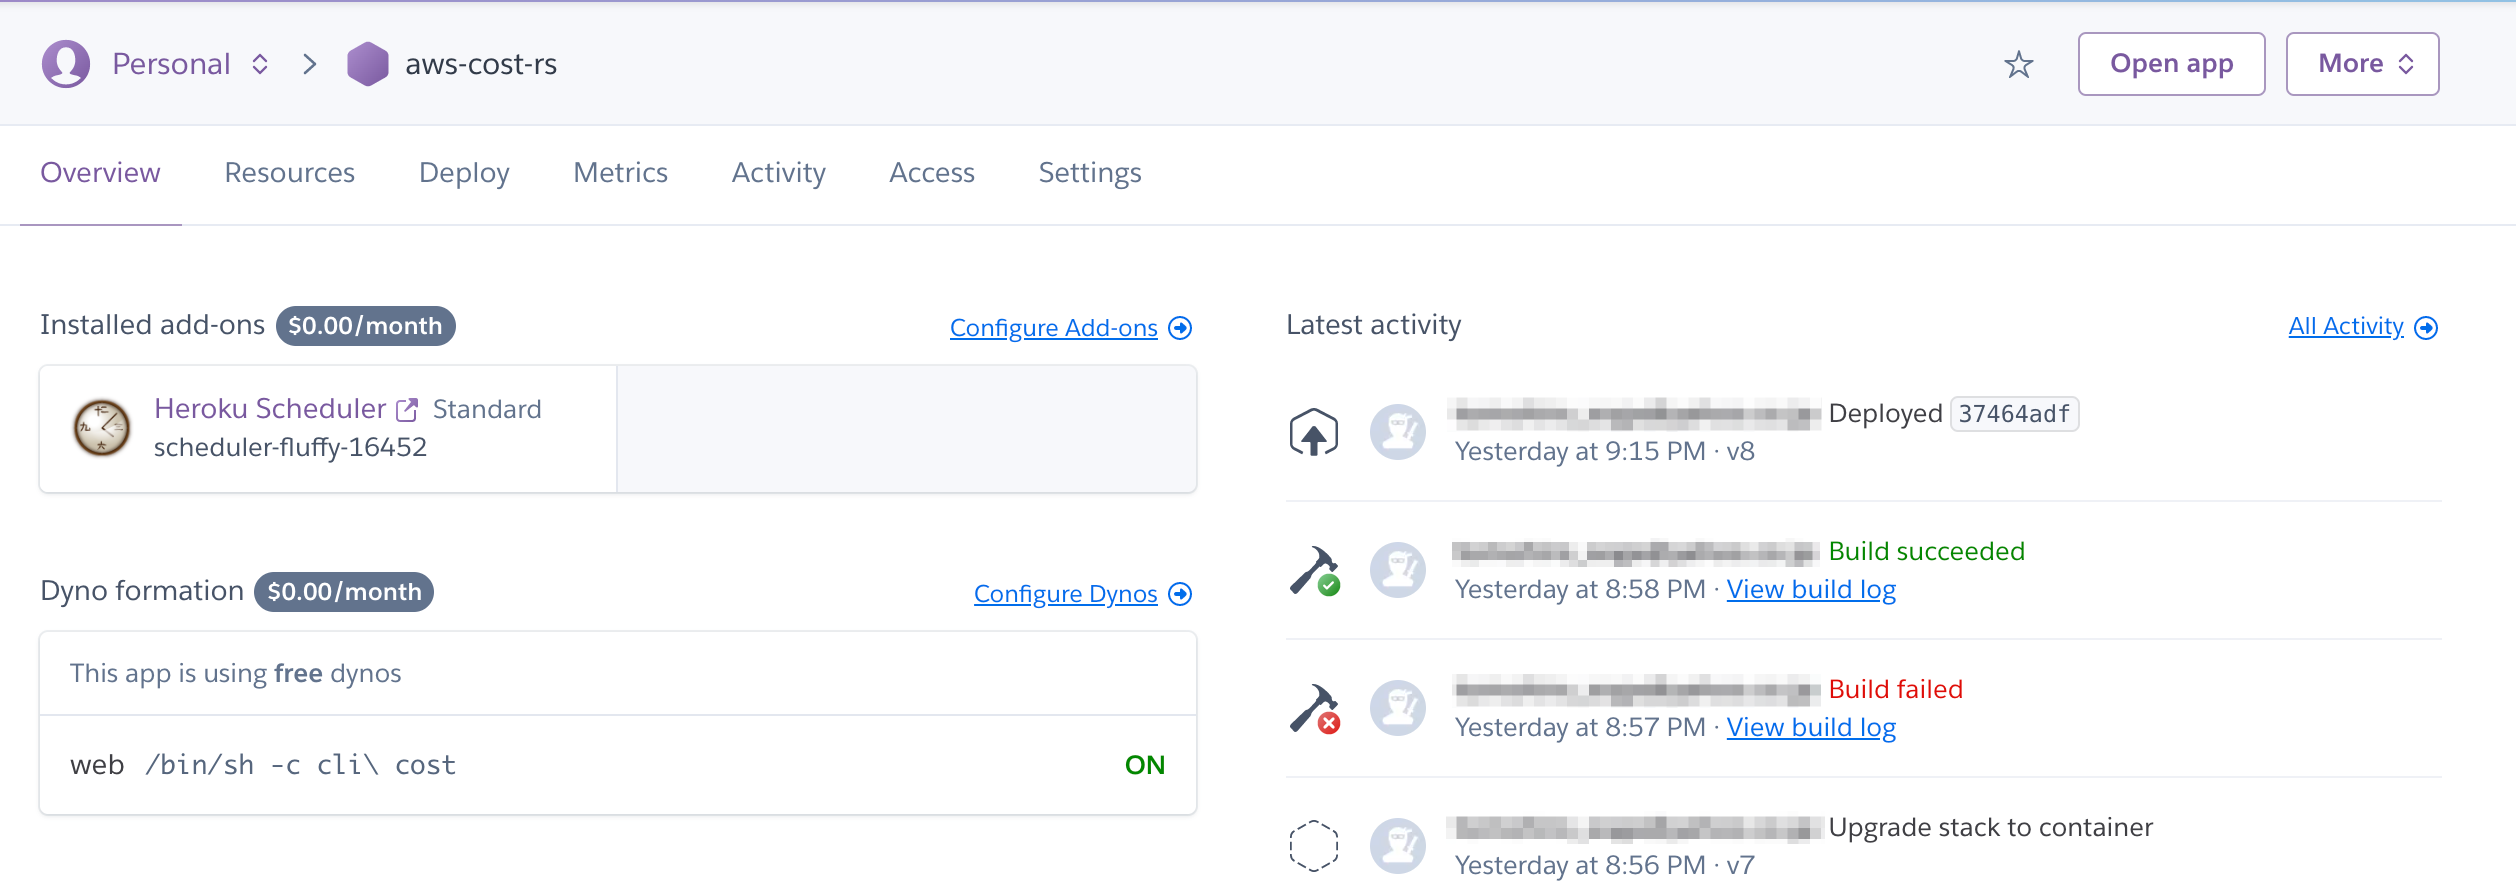Image resolution: width=2516 pixels, height=894 pixels.
Task: Click the arrow icon next to Configure Dynos
Action: click(x=1181, y=594)
